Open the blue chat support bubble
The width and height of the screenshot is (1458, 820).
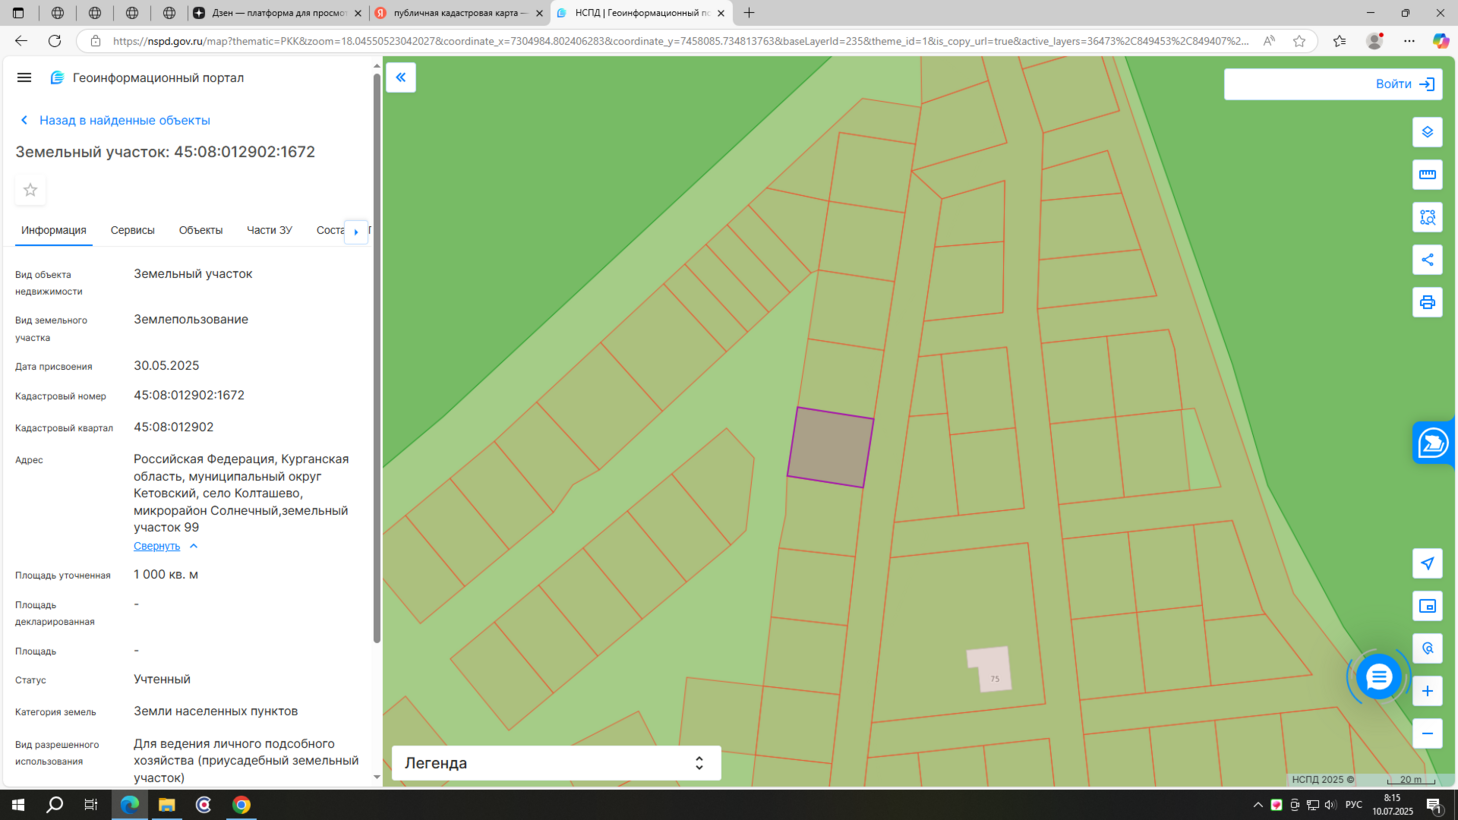[1378, 677]
